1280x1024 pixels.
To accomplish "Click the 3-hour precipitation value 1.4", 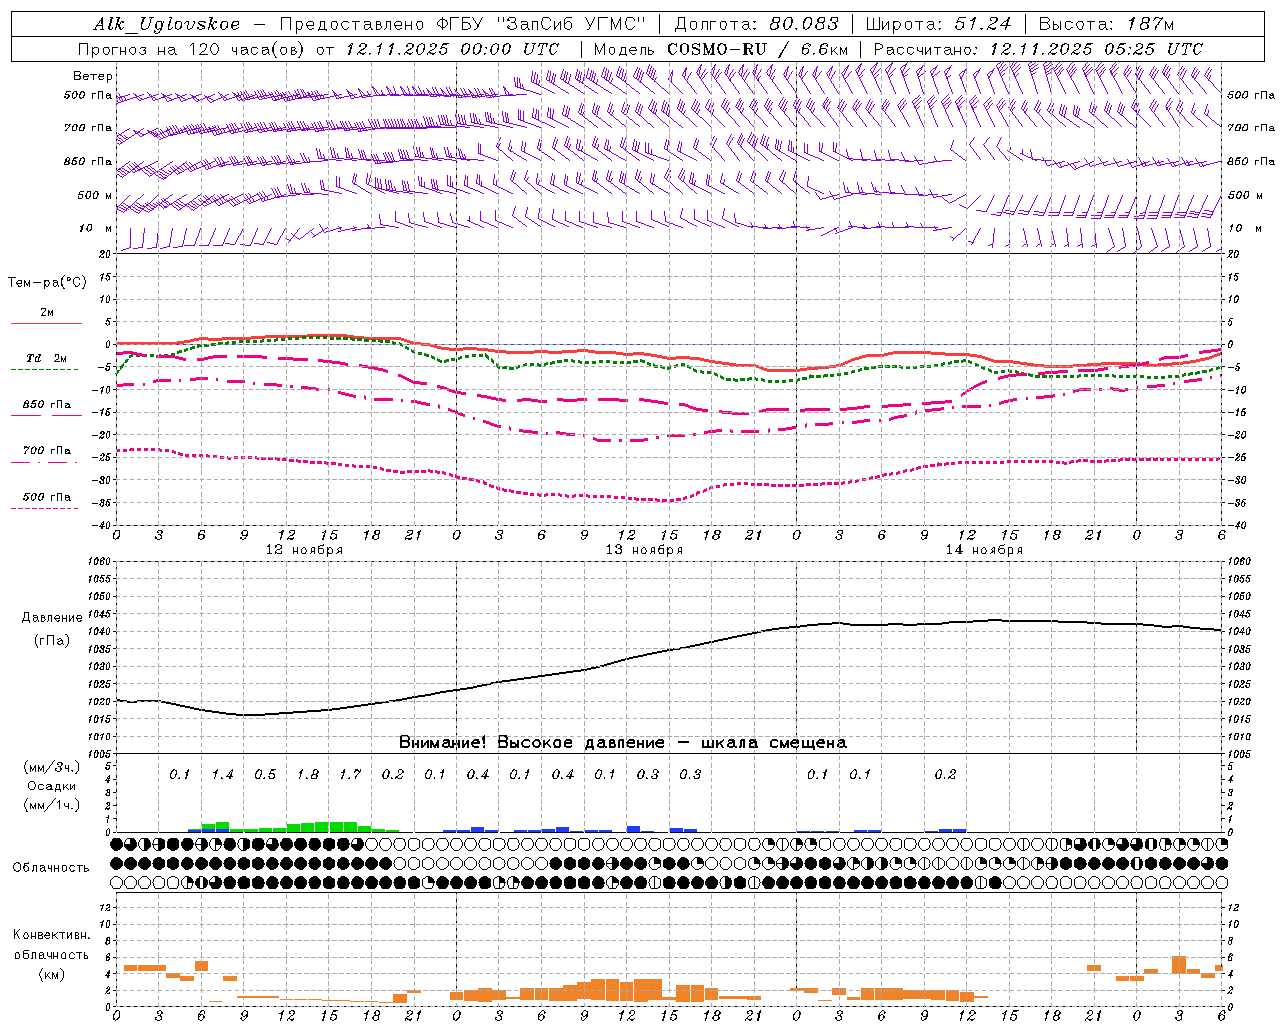I will [x=222, y=775].
